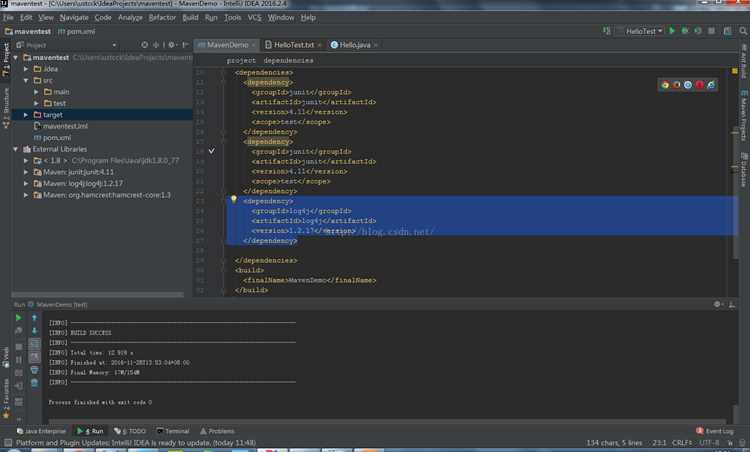Open HelloTest run configuration dropdown

(x=644, y=31)
